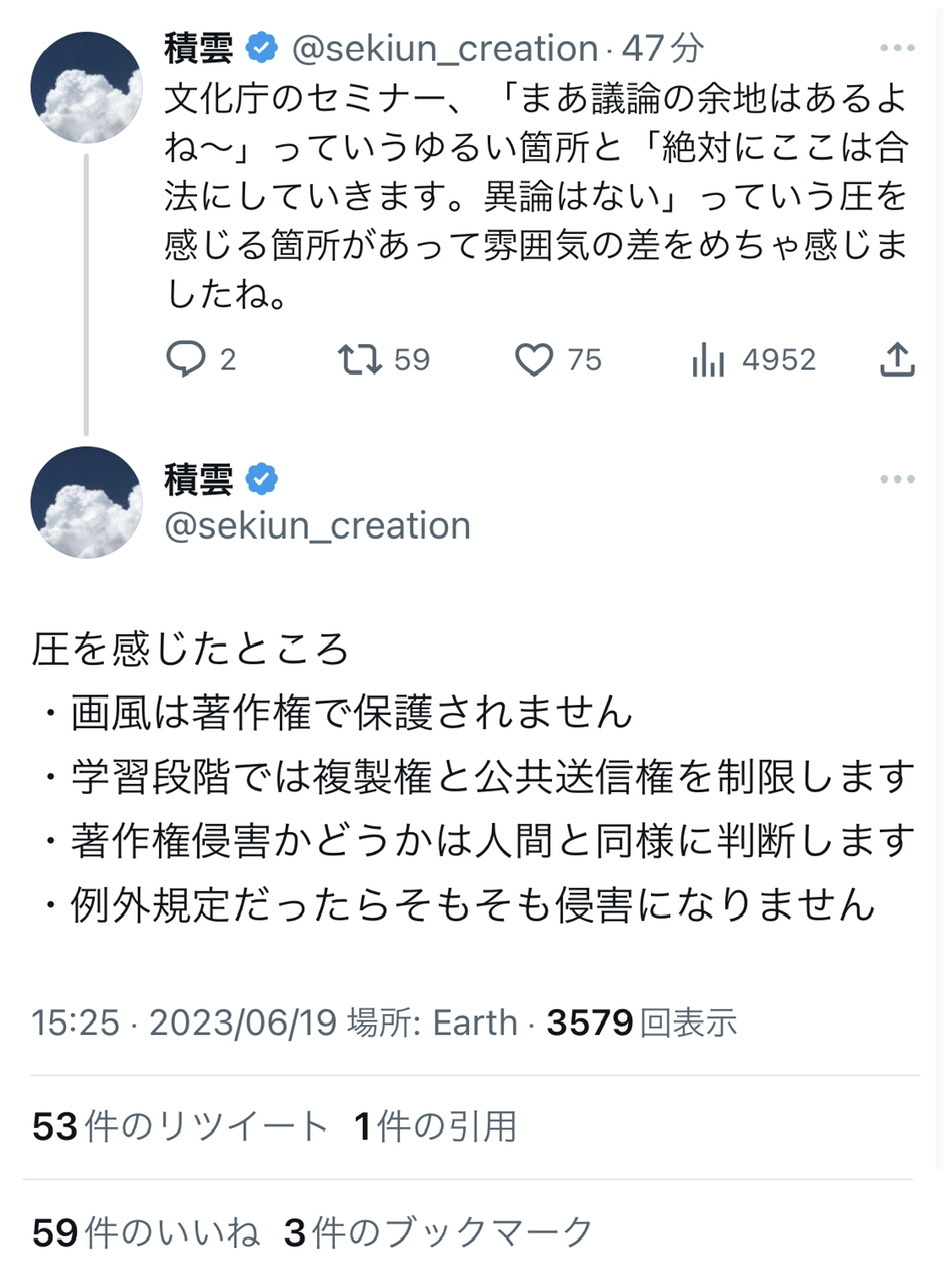Open the top cloud profile avatar
This screenshot has height=1280, width=950.
pyautogui.click(x=86, y=88)
